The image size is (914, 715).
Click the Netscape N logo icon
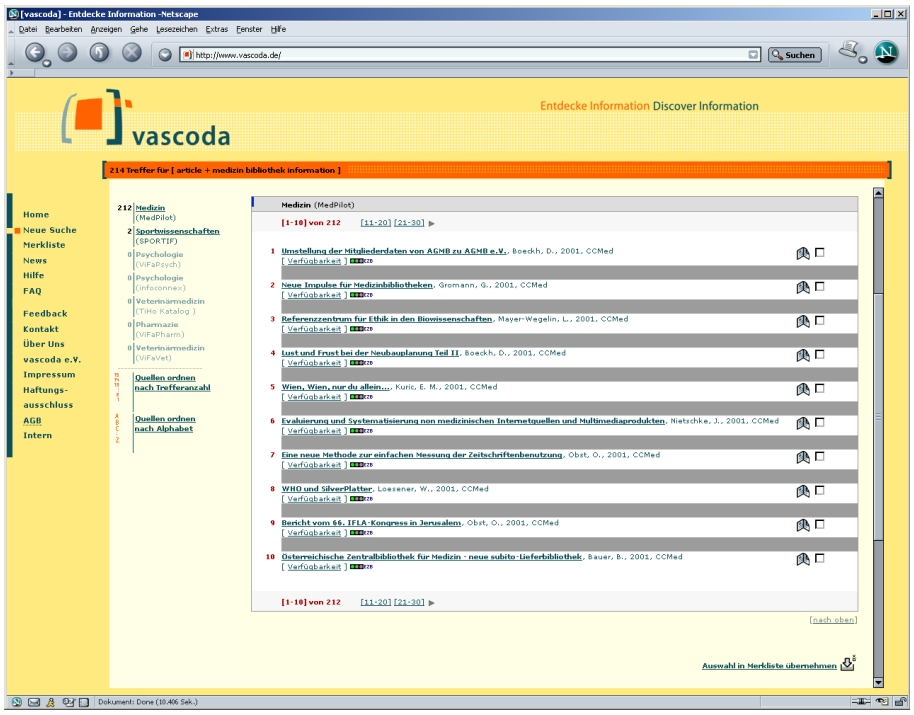click(x=886, y=53)
